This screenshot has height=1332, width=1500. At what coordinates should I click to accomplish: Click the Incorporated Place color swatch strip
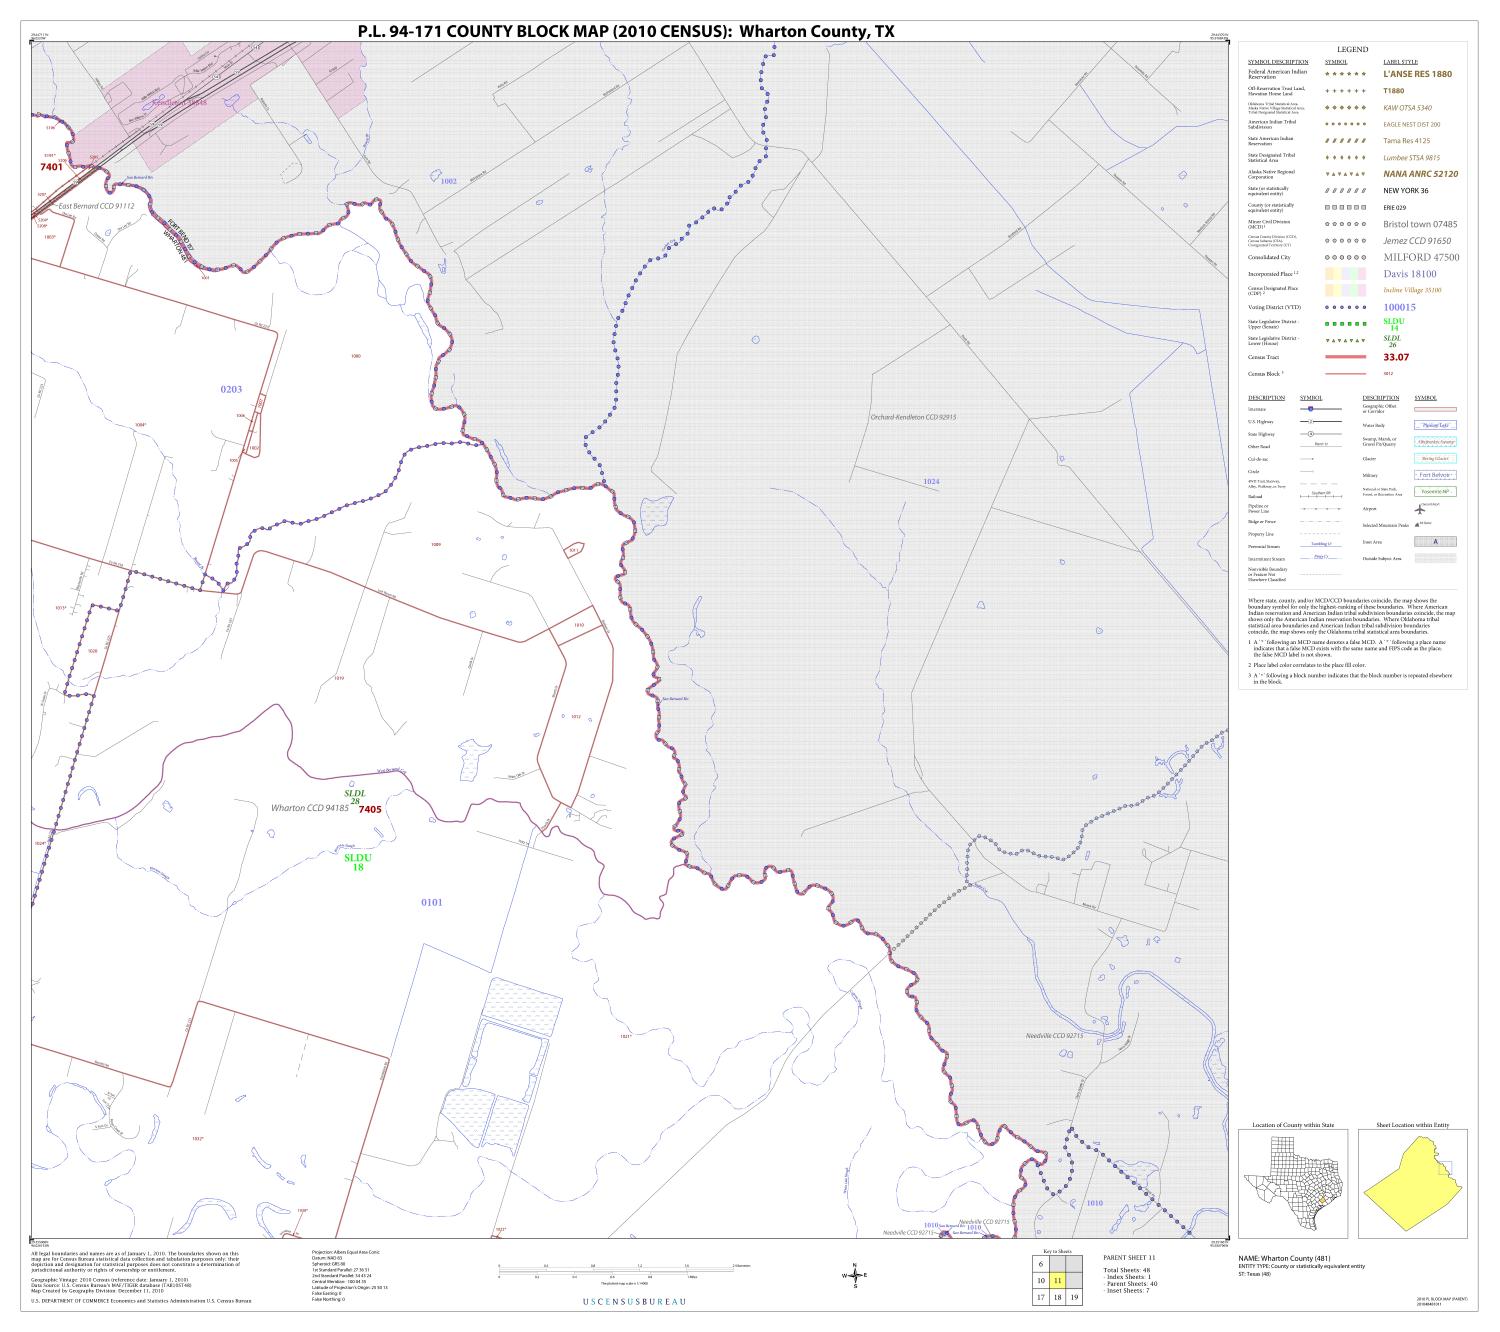tap(1344, 274)
